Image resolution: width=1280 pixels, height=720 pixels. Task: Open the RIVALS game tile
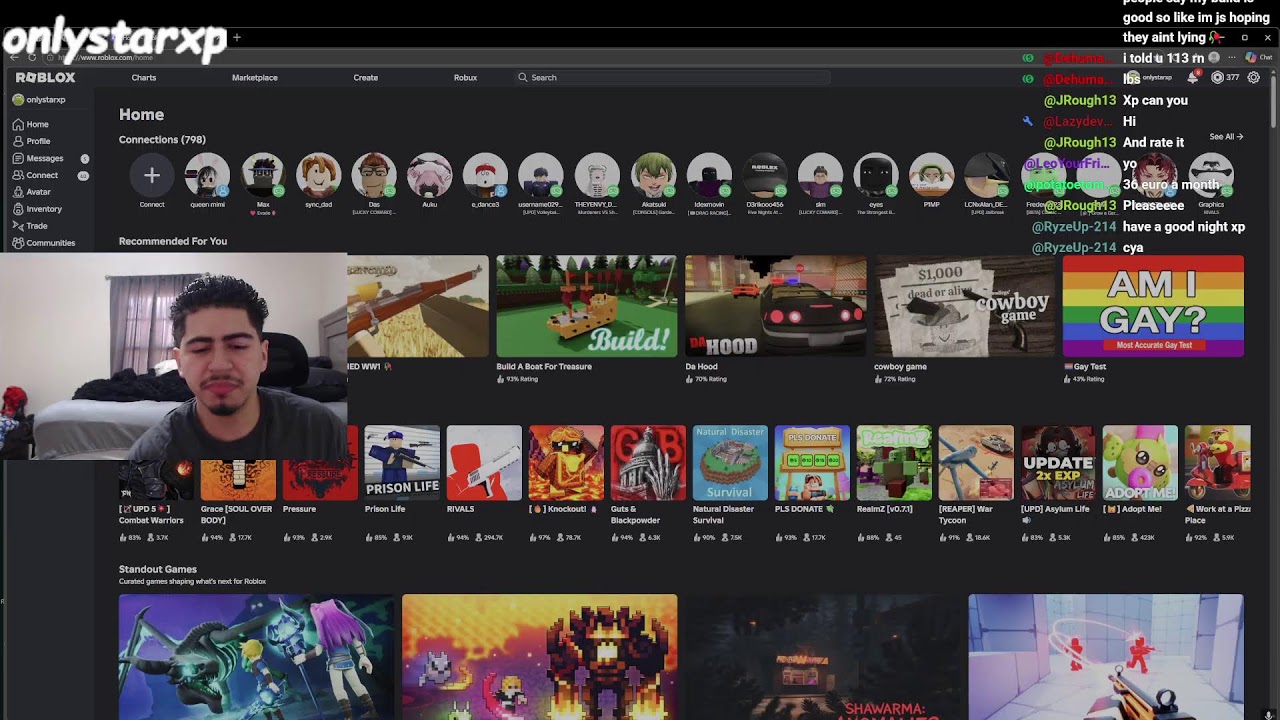pyautogui.click(x=484, y=463)
